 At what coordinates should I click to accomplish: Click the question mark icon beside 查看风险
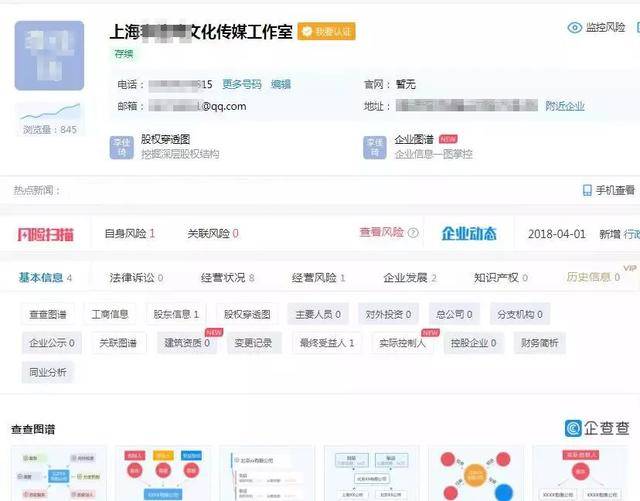413,233
